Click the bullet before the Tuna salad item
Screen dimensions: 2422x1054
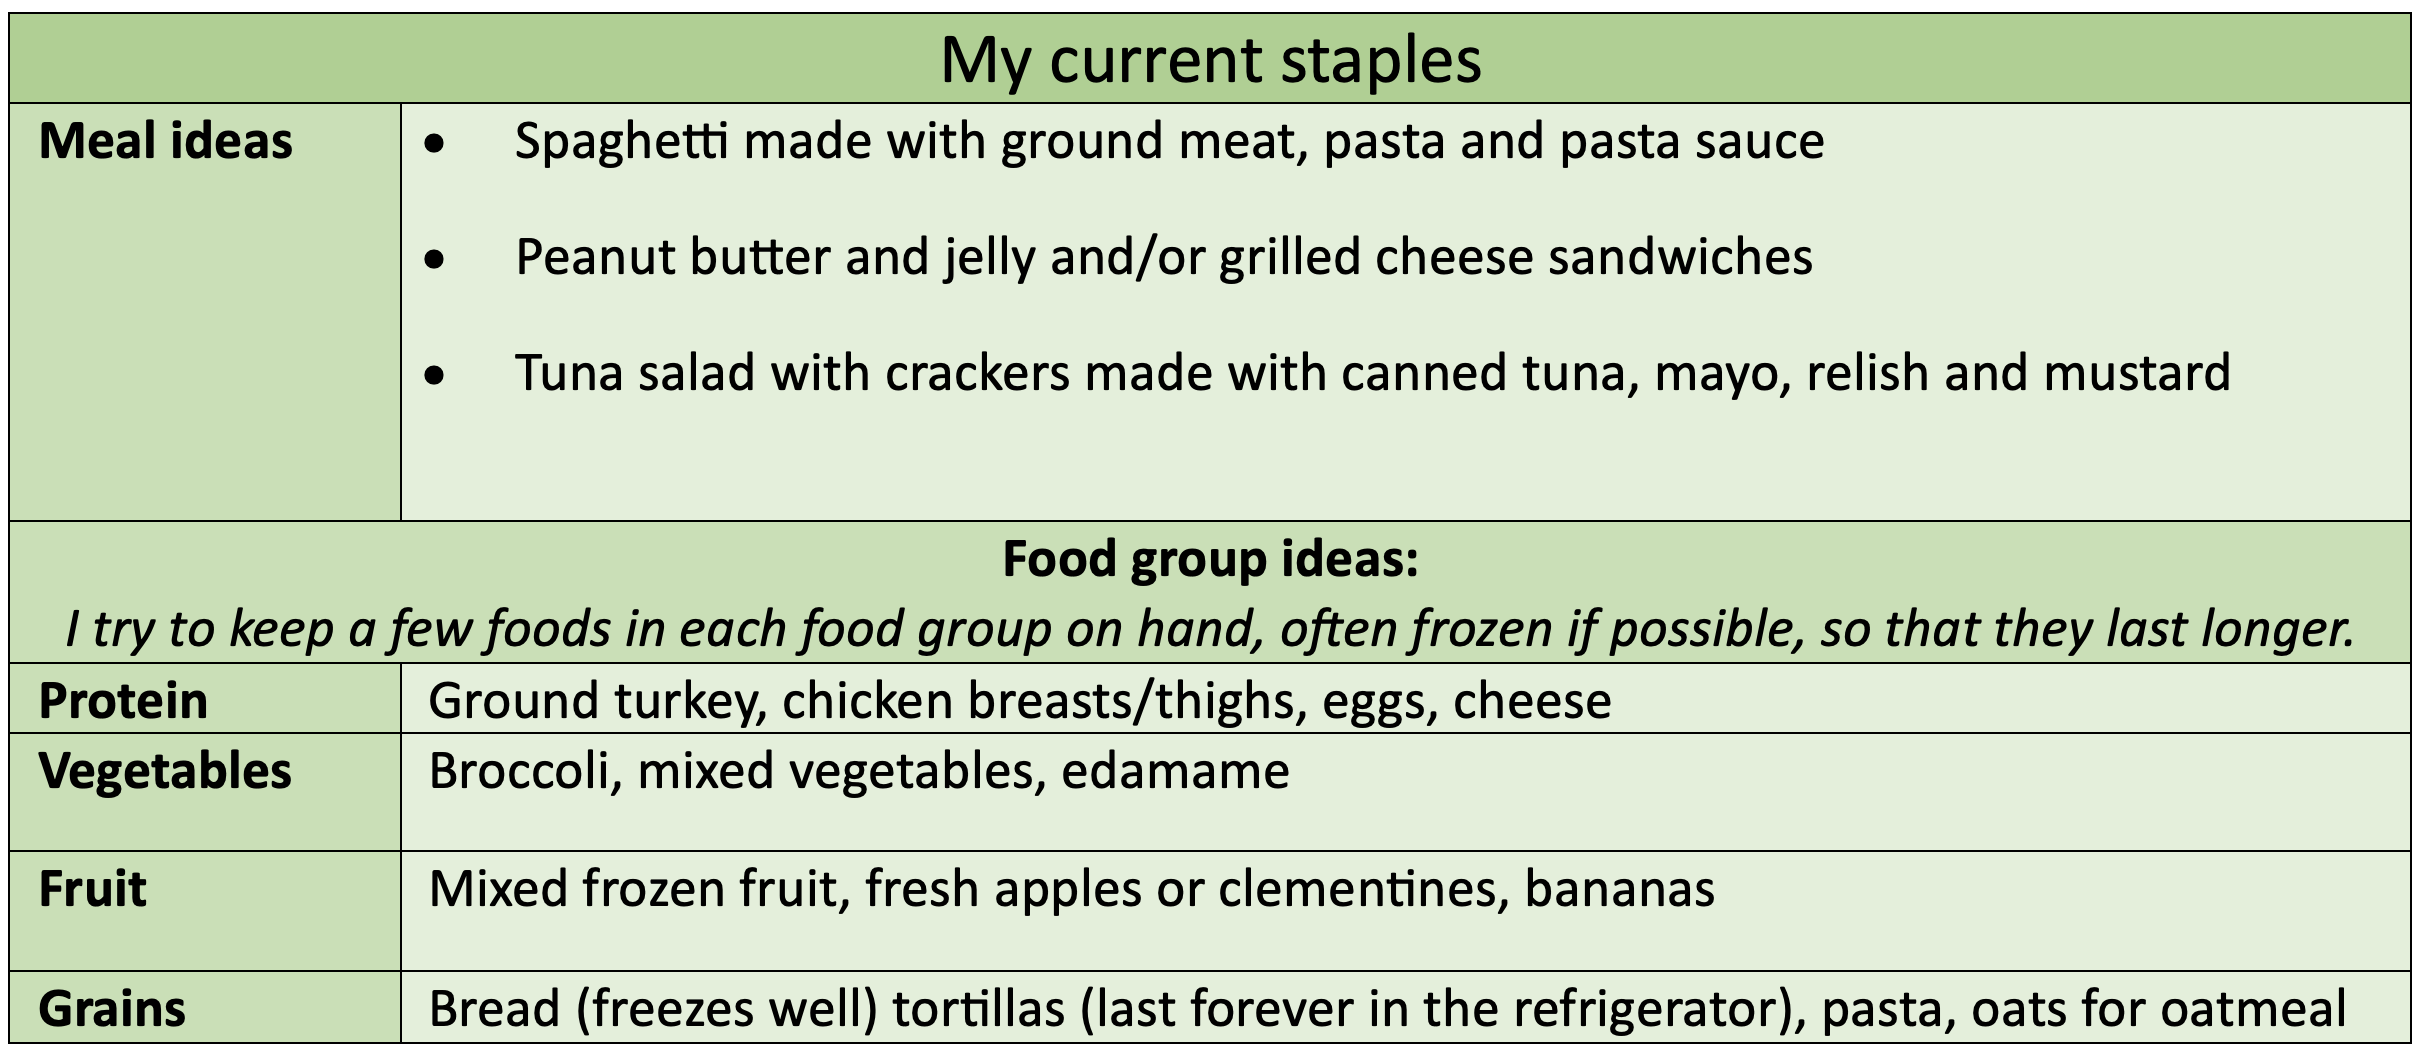pos(434,377)
